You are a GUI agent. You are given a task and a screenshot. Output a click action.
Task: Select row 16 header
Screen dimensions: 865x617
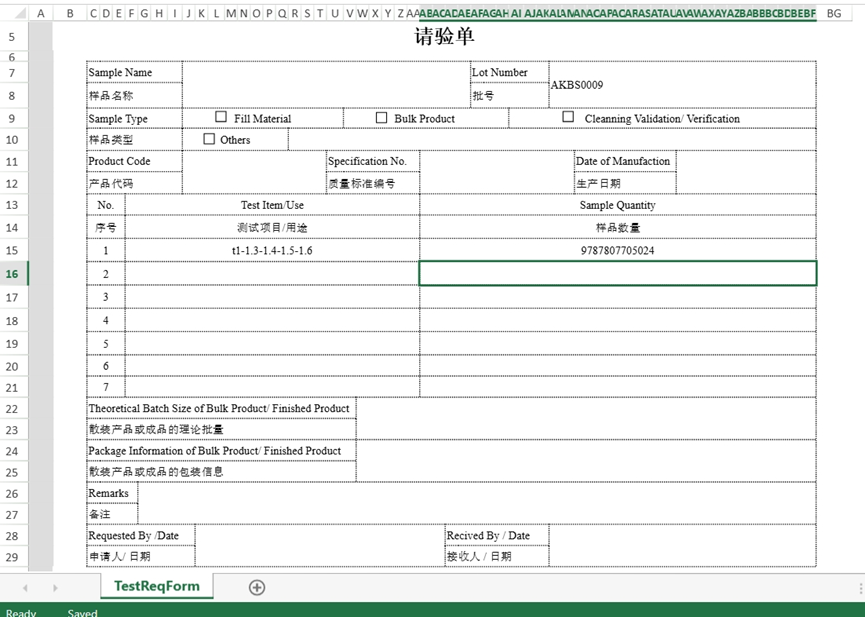pos(13,274)
